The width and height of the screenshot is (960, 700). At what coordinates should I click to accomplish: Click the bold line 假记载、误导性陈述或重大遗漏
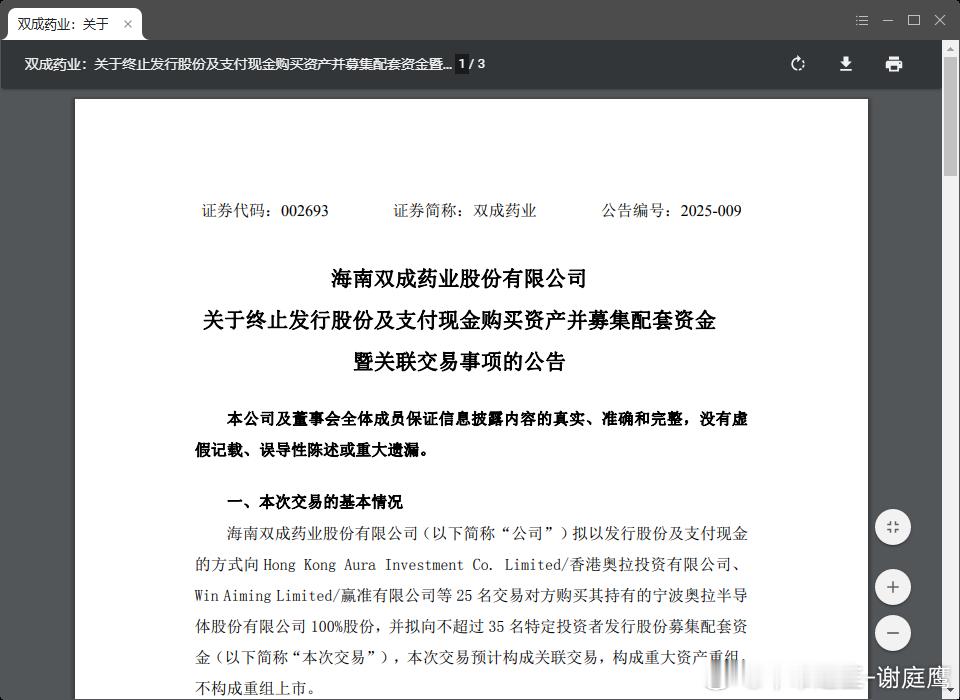312,450
